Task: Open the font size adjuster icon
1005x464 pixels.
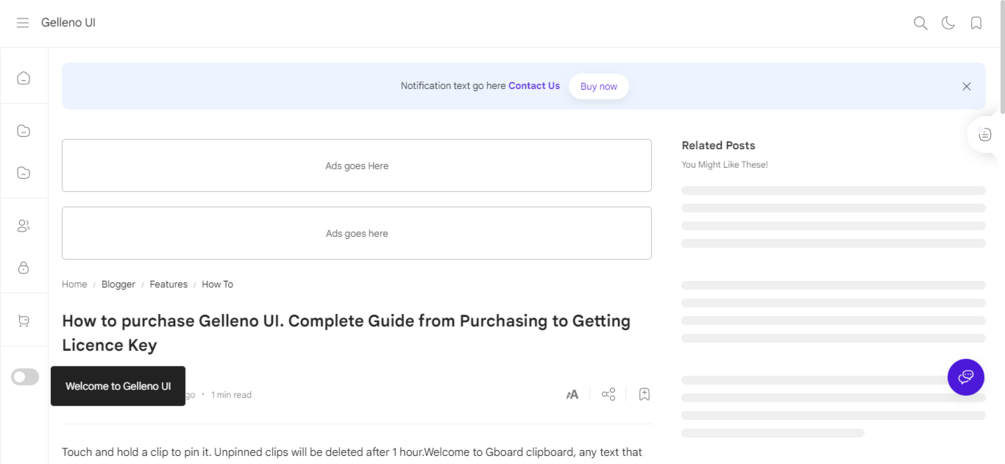Action: [572, 395]
